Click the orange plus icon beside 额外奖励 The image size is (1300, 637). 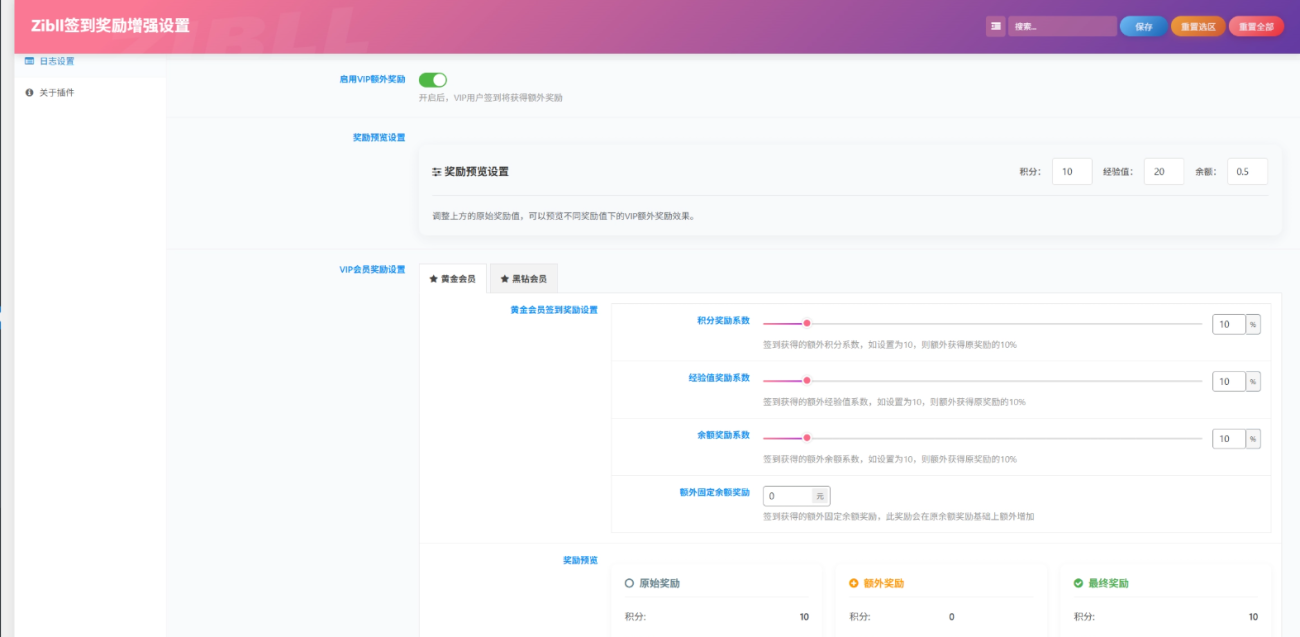click(853, 583)
